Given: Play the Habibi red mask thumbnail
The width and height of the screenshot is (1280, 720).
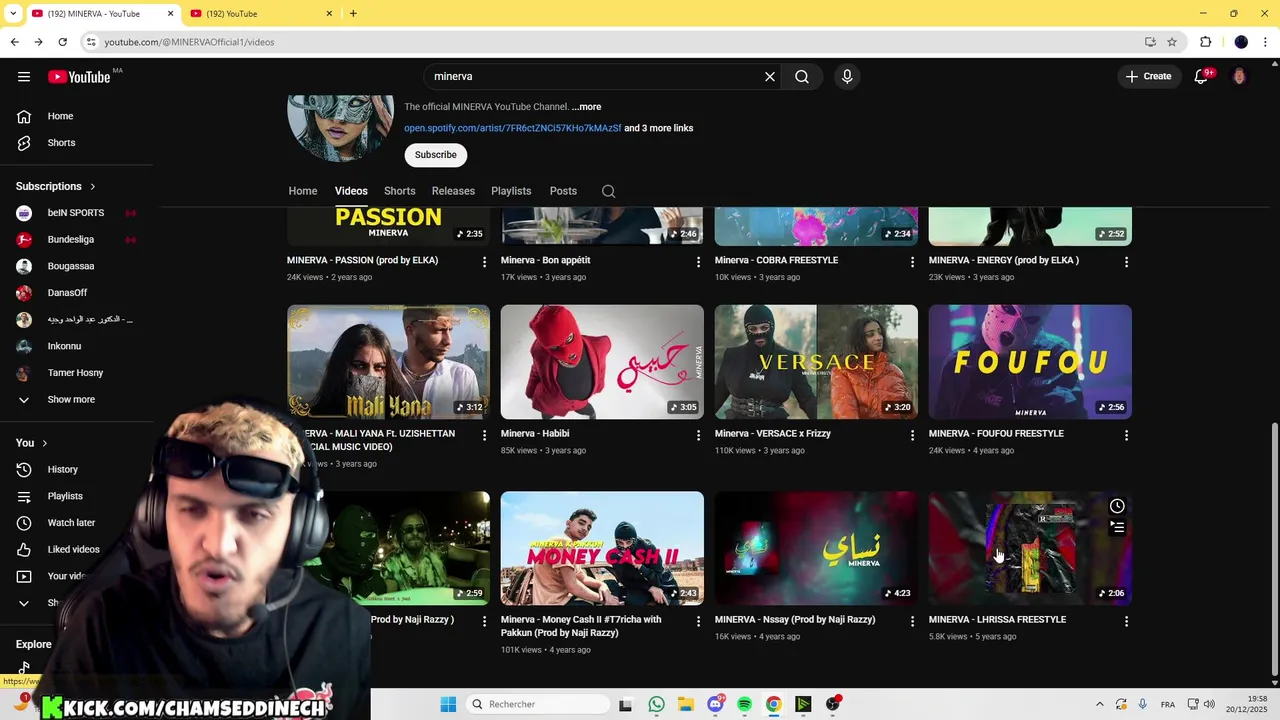Looking at the screenshot, I should [602, 362].
